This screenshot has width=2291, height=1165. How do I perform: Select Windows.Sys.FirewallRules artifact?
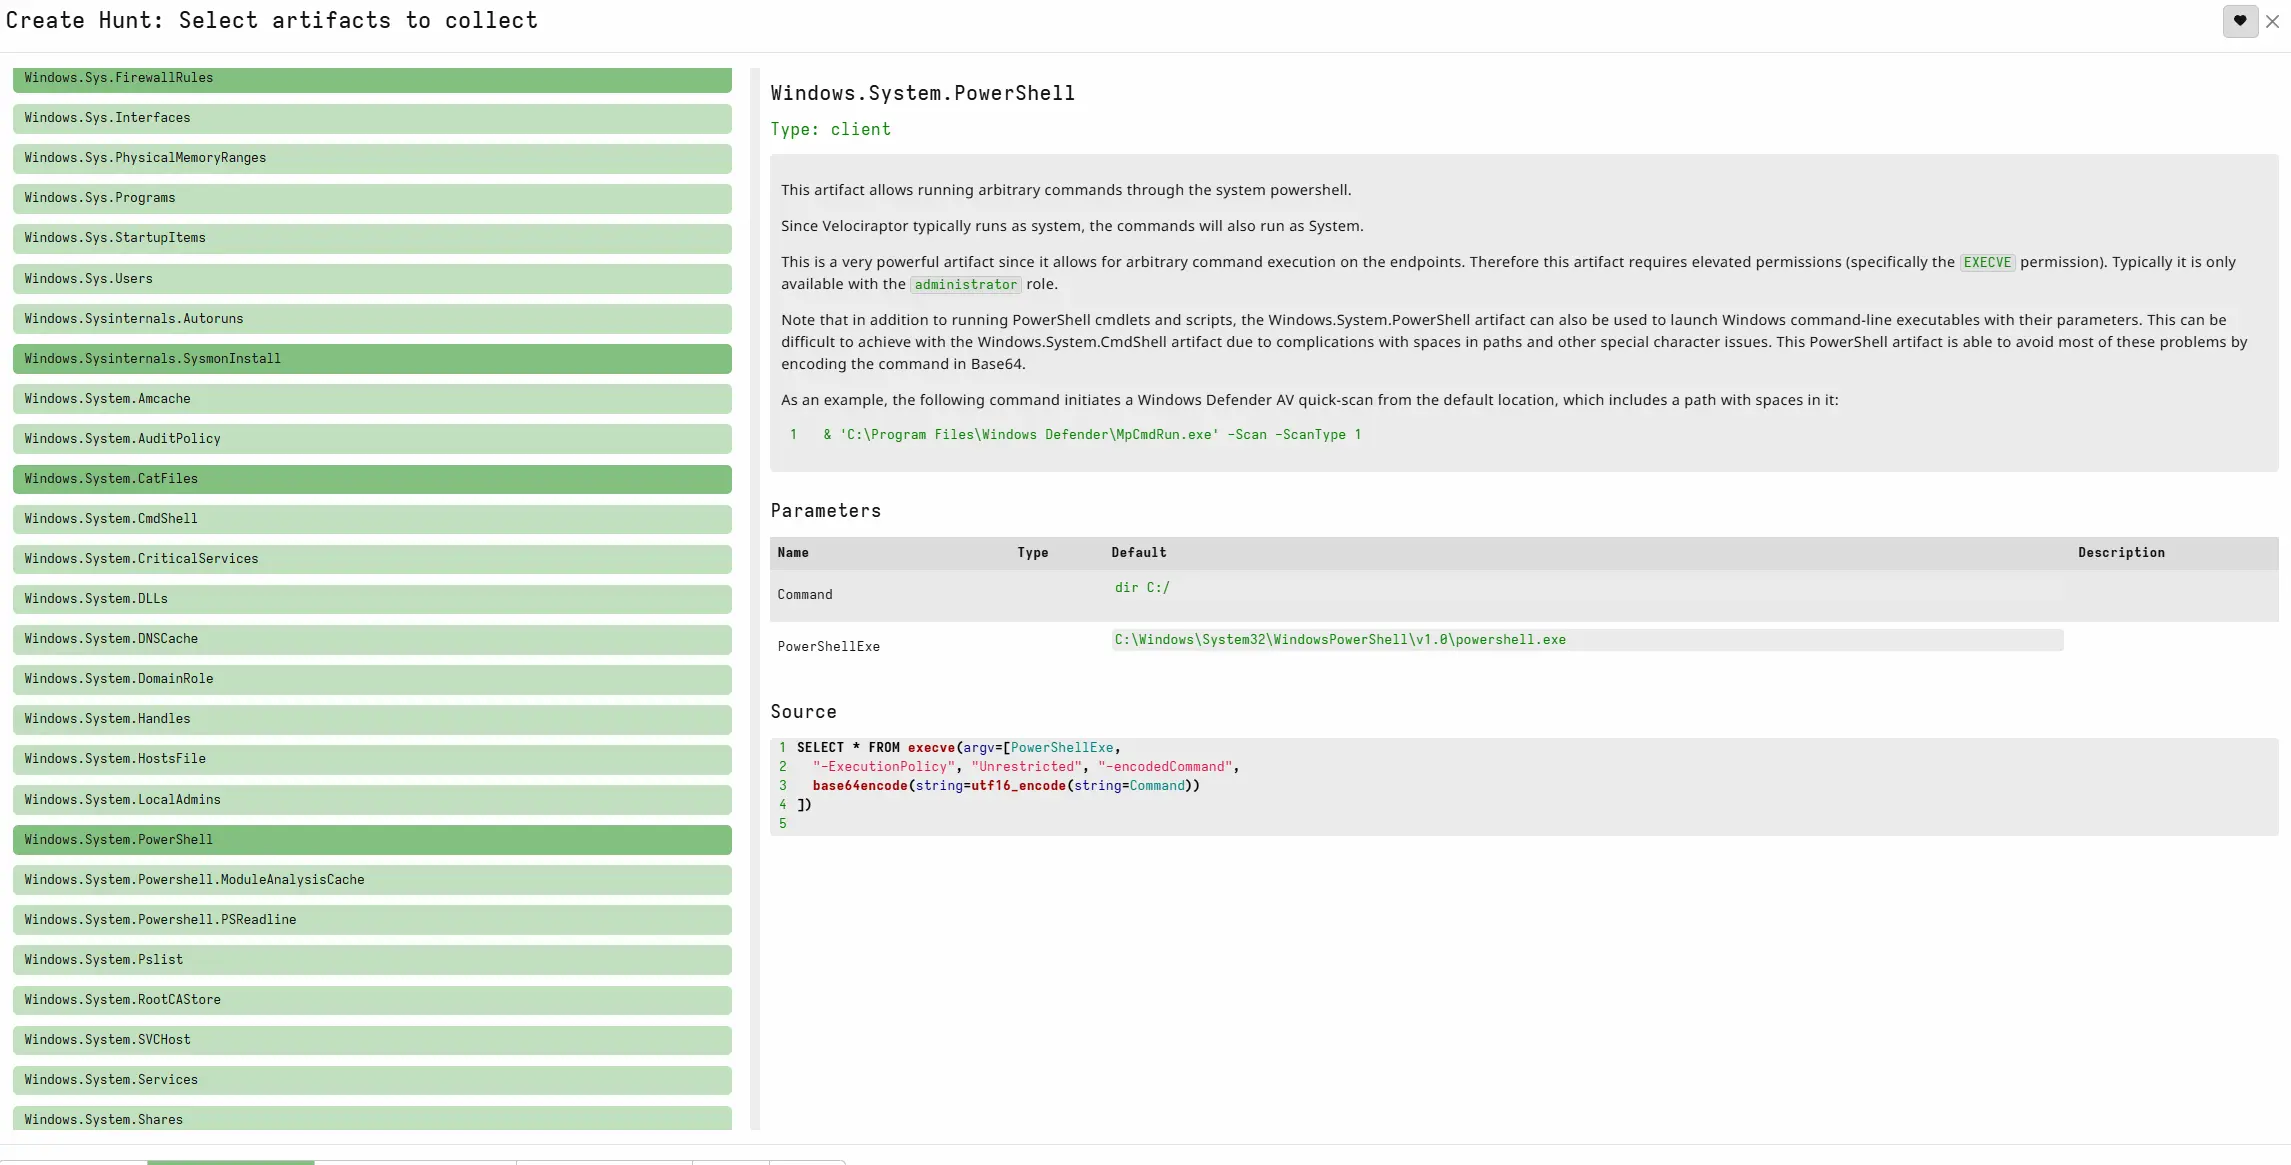coord(372,79)
